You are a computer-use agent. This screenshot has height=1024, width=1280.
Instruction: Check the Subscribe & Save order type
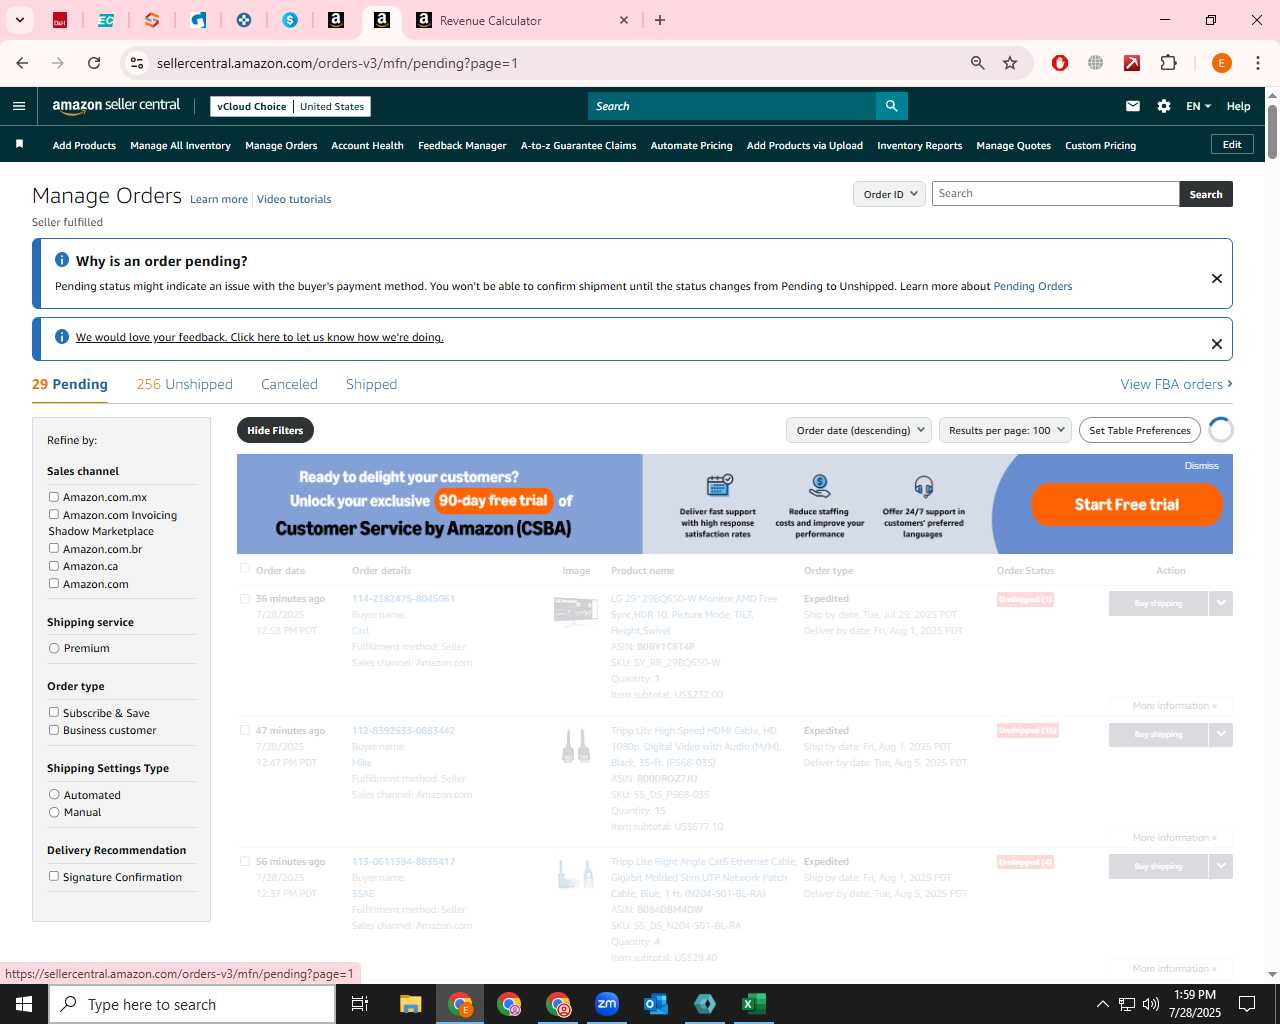[x=54, y=713]
